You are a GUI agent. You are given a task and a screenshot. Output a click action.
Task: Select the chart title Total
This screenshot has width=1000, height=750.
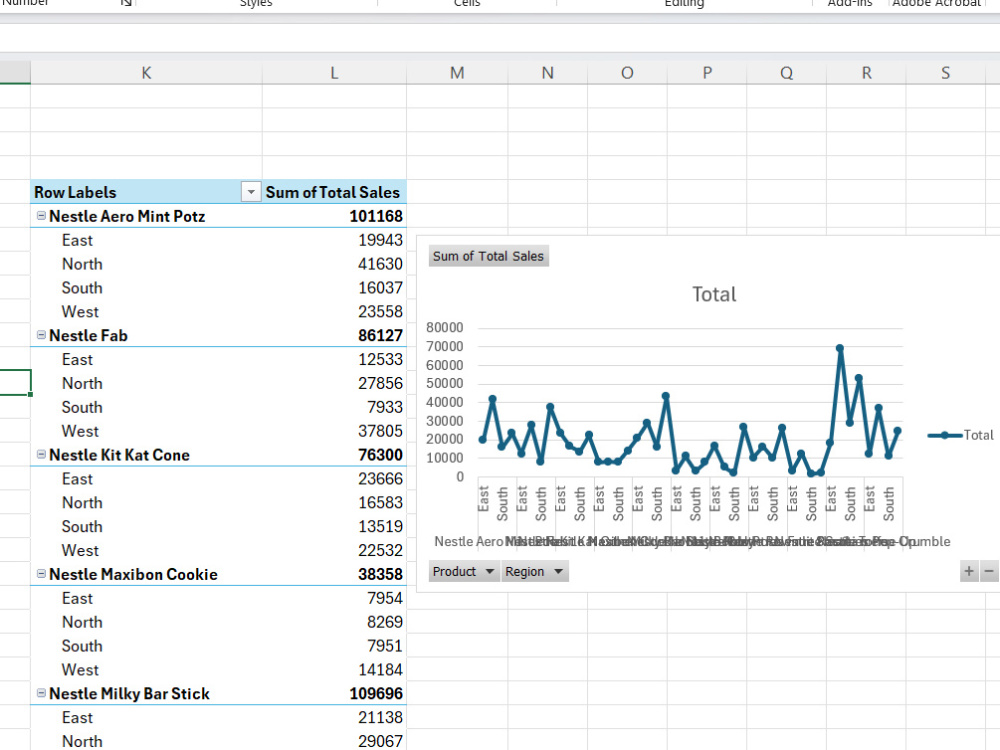(714, 294)
